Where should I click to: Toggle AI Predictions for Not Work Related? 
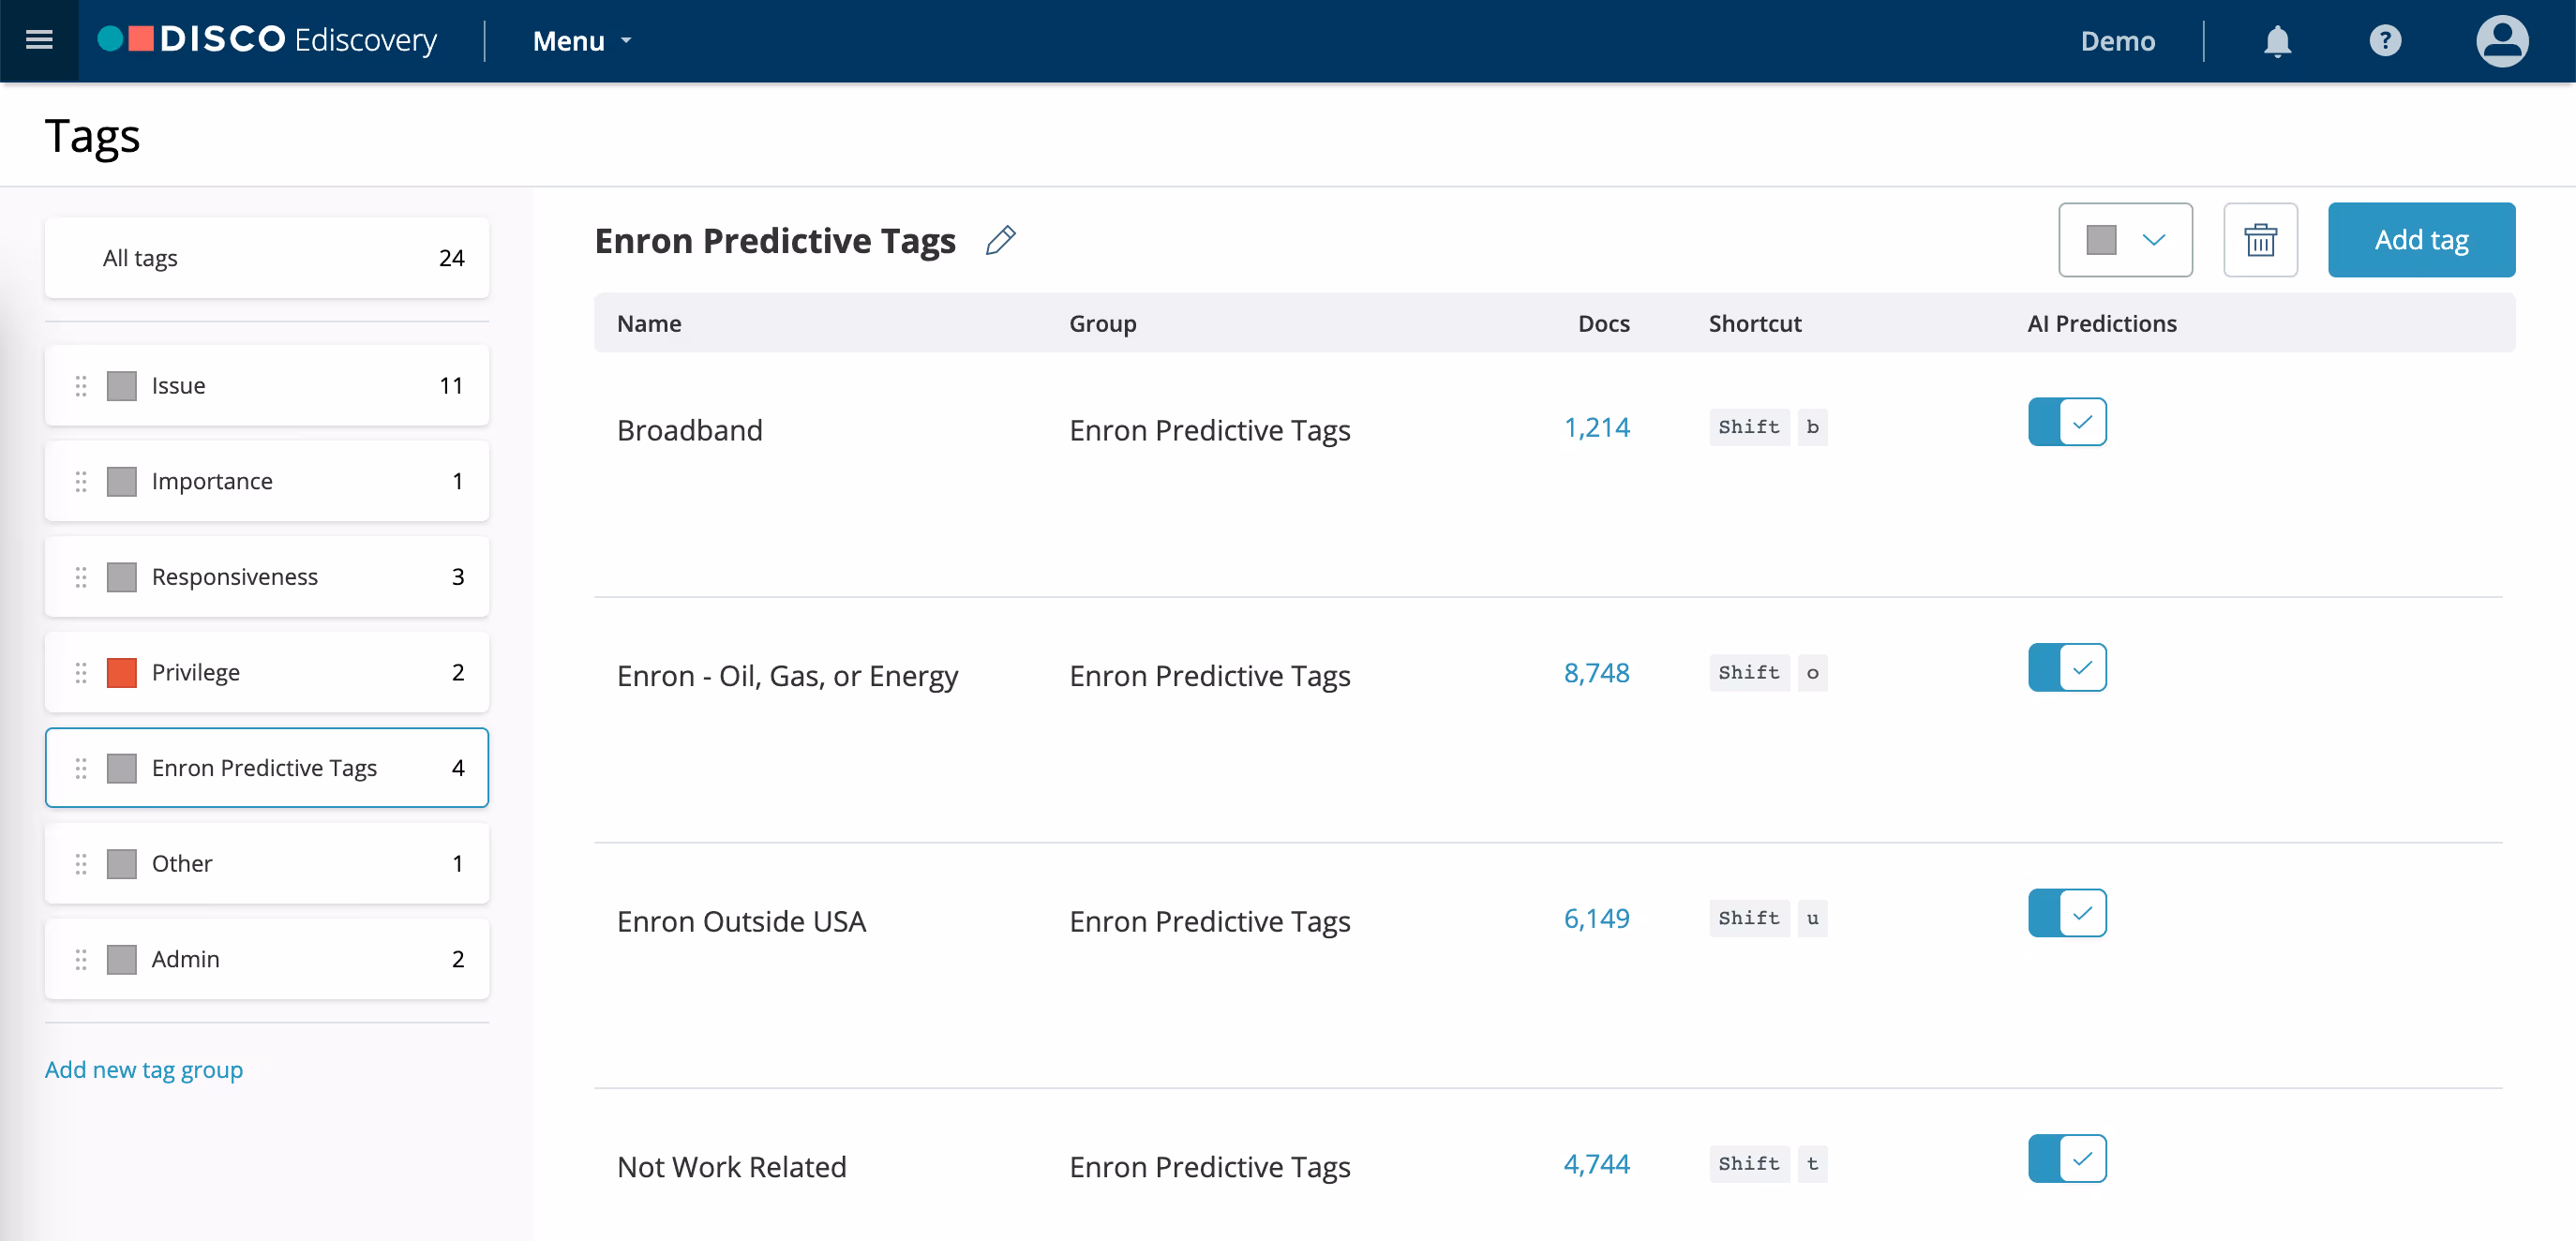click(x=2067, y=1158)
